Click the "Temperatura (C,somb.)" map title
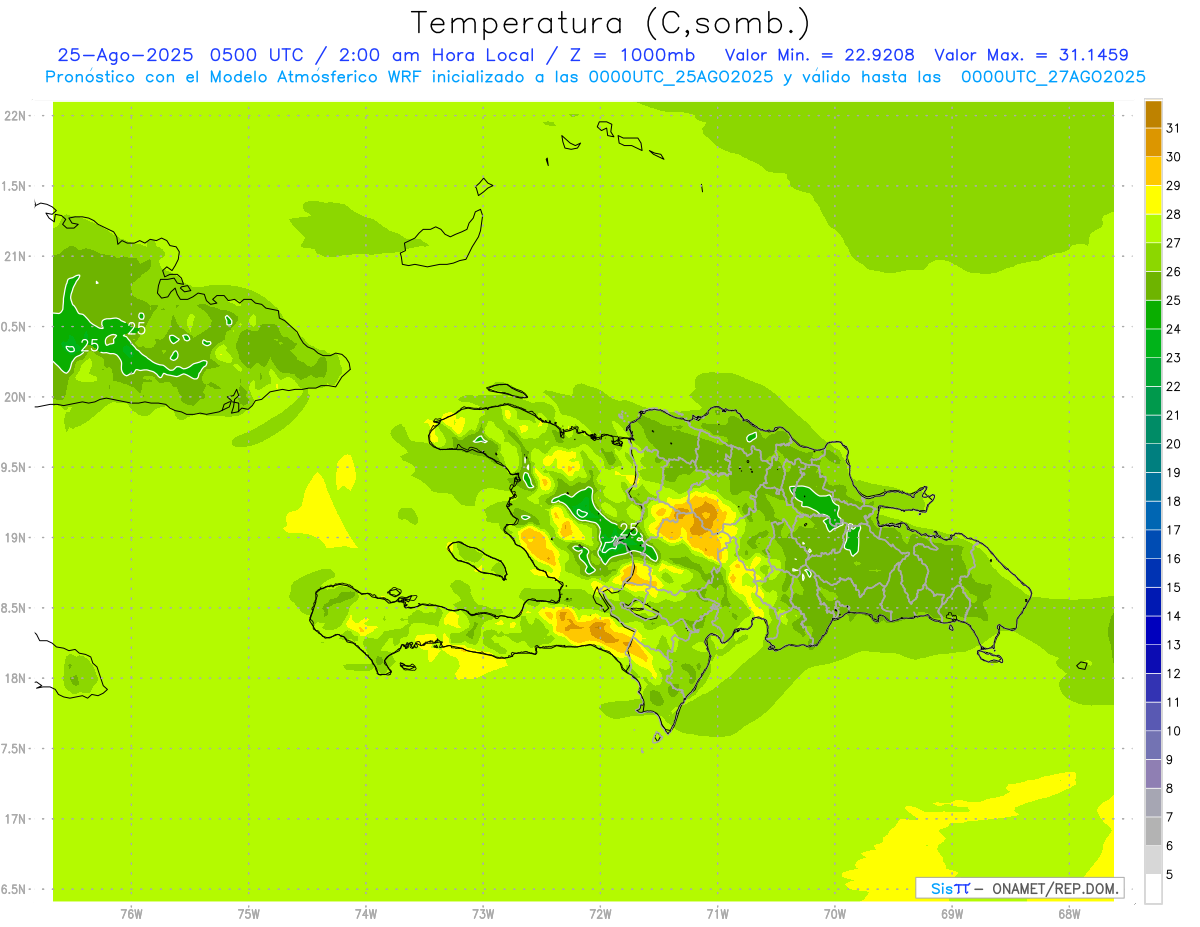The width and height of the screenshot is (1200, 927). pos(611,23)
